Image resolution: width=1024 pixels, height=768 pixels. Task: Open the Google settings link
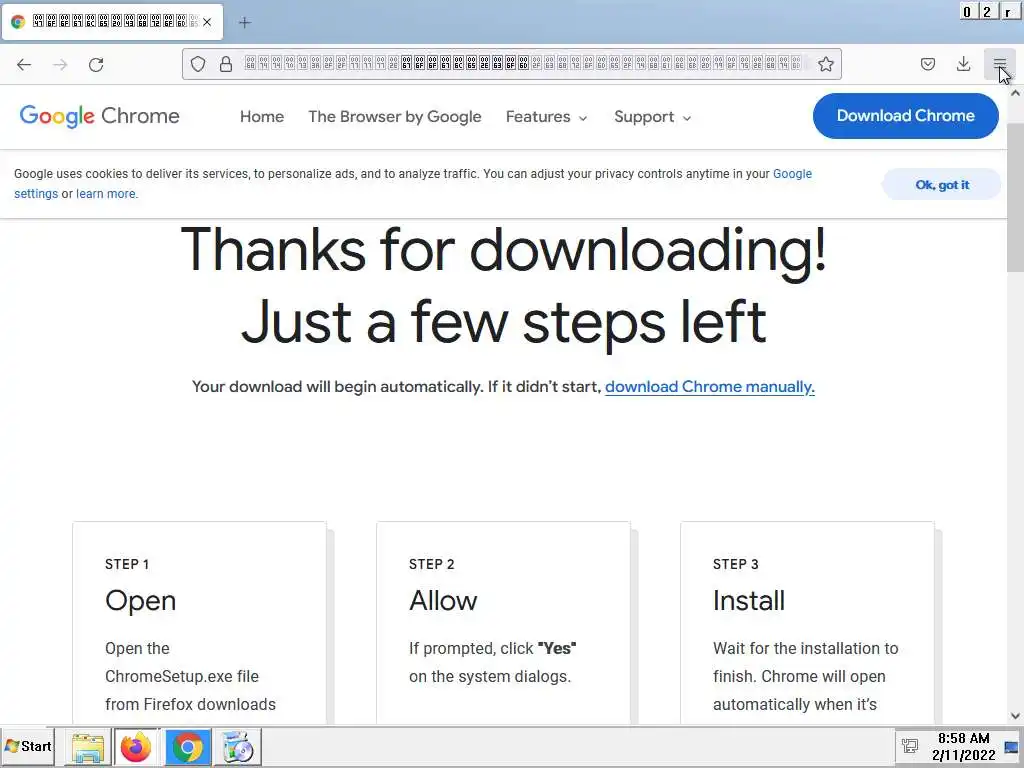coord(792,174)
